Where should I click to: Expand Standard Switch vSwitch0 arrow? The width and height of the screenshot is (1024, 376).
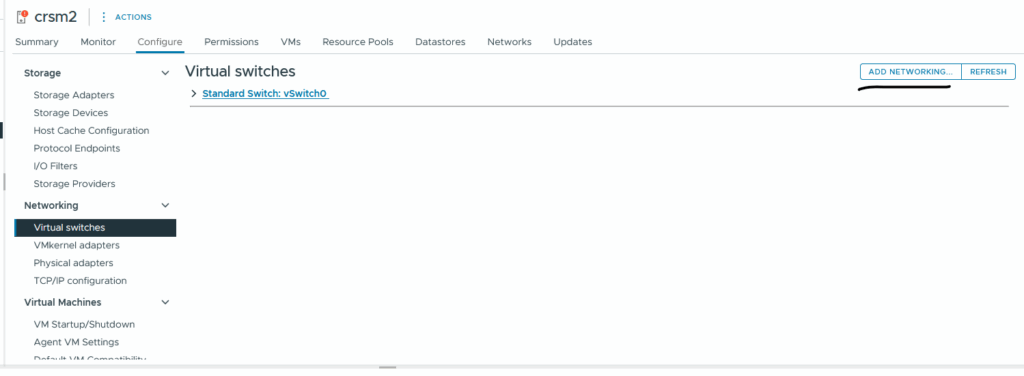193,93
